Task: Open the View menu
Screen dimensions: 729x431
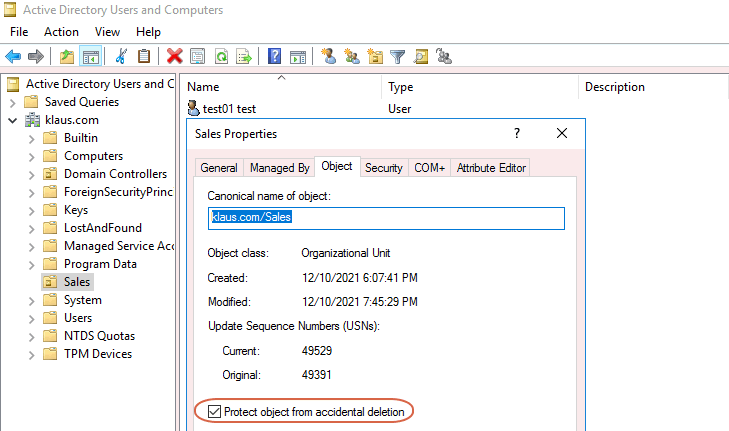Action: (107, 32)
